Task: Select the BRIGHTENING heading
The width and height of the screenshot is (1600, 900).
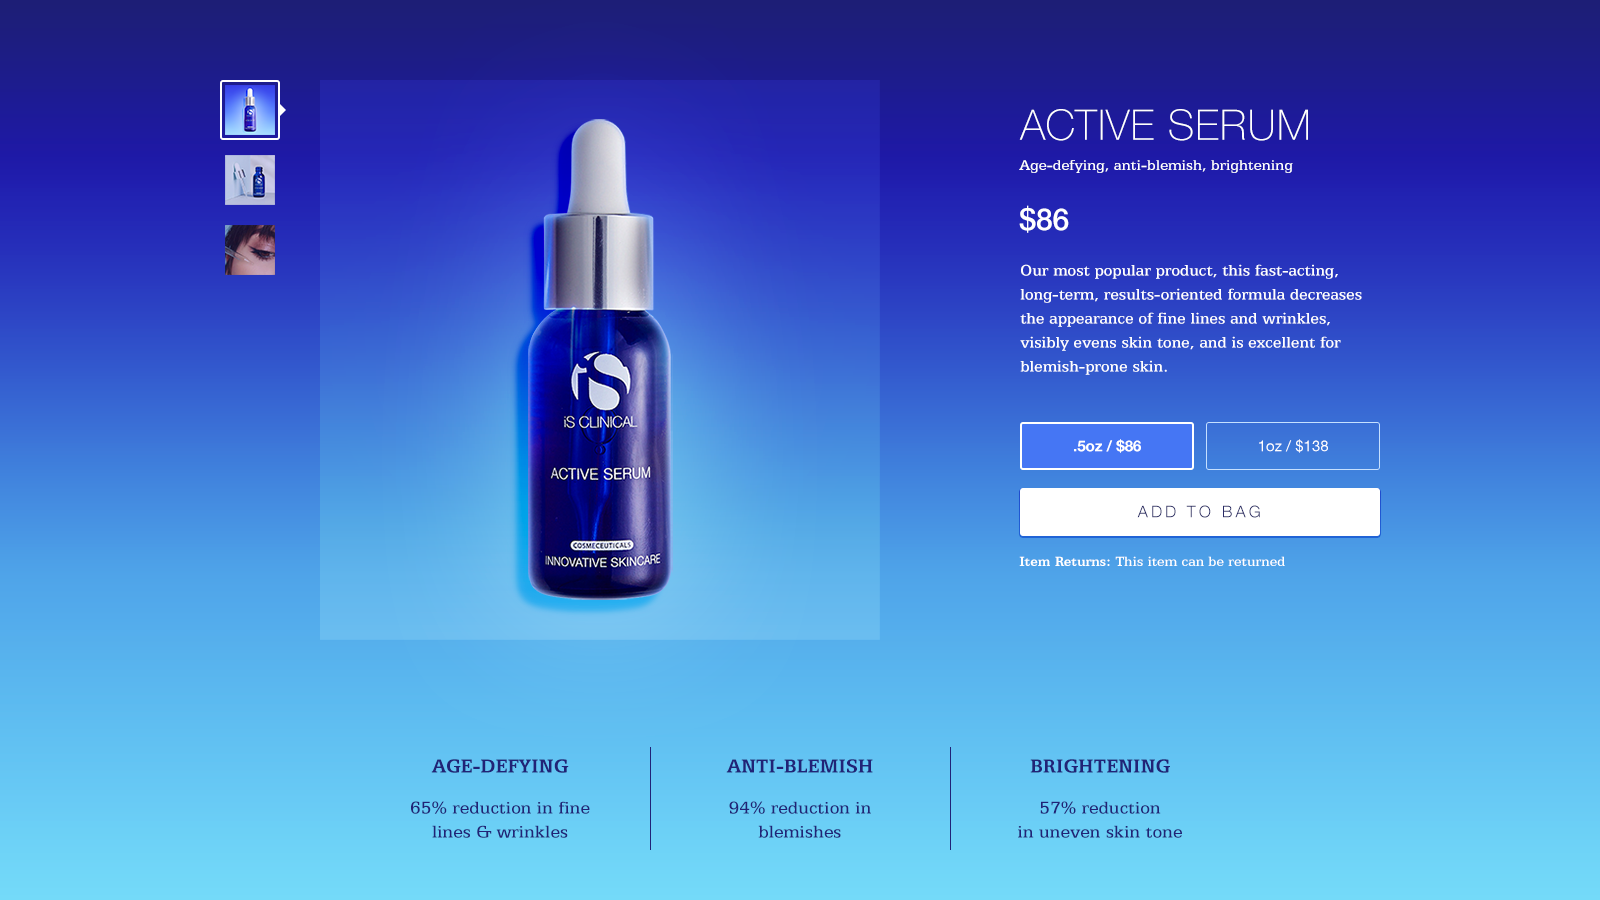Action: tap(1100, 766)
